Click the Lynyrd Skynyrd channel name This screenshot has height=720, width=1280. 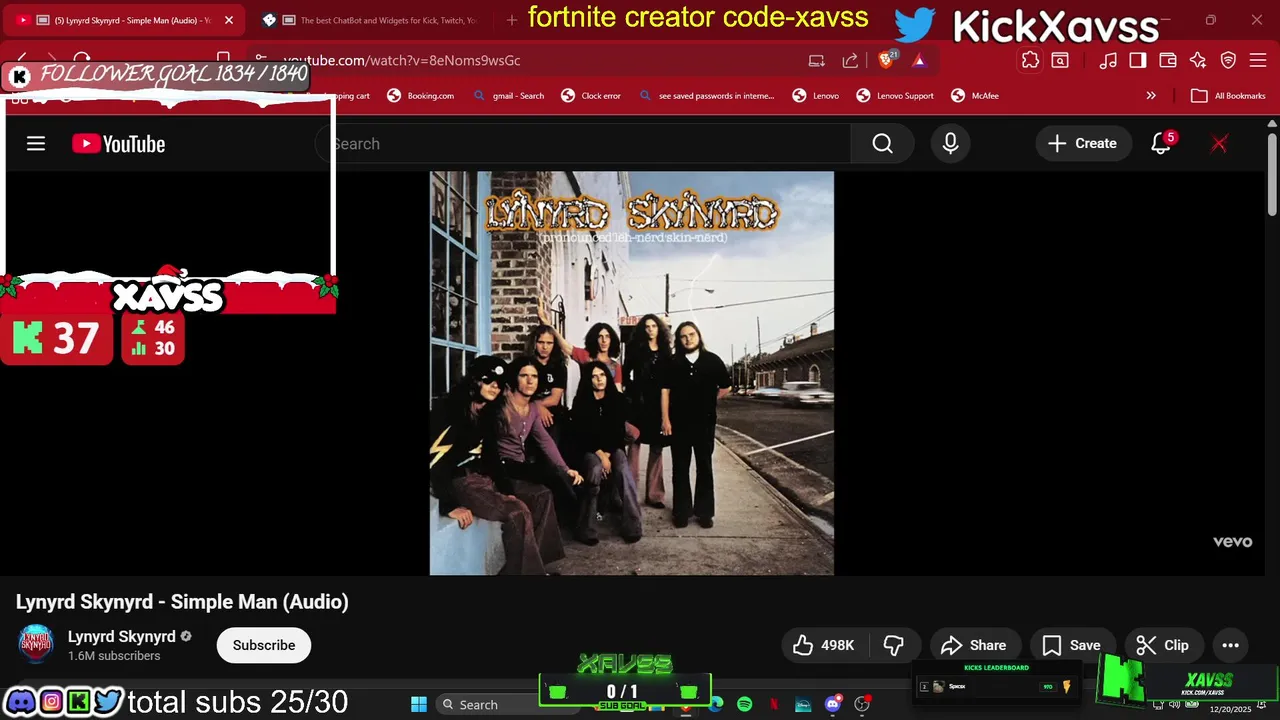click(x=122, y=636)
